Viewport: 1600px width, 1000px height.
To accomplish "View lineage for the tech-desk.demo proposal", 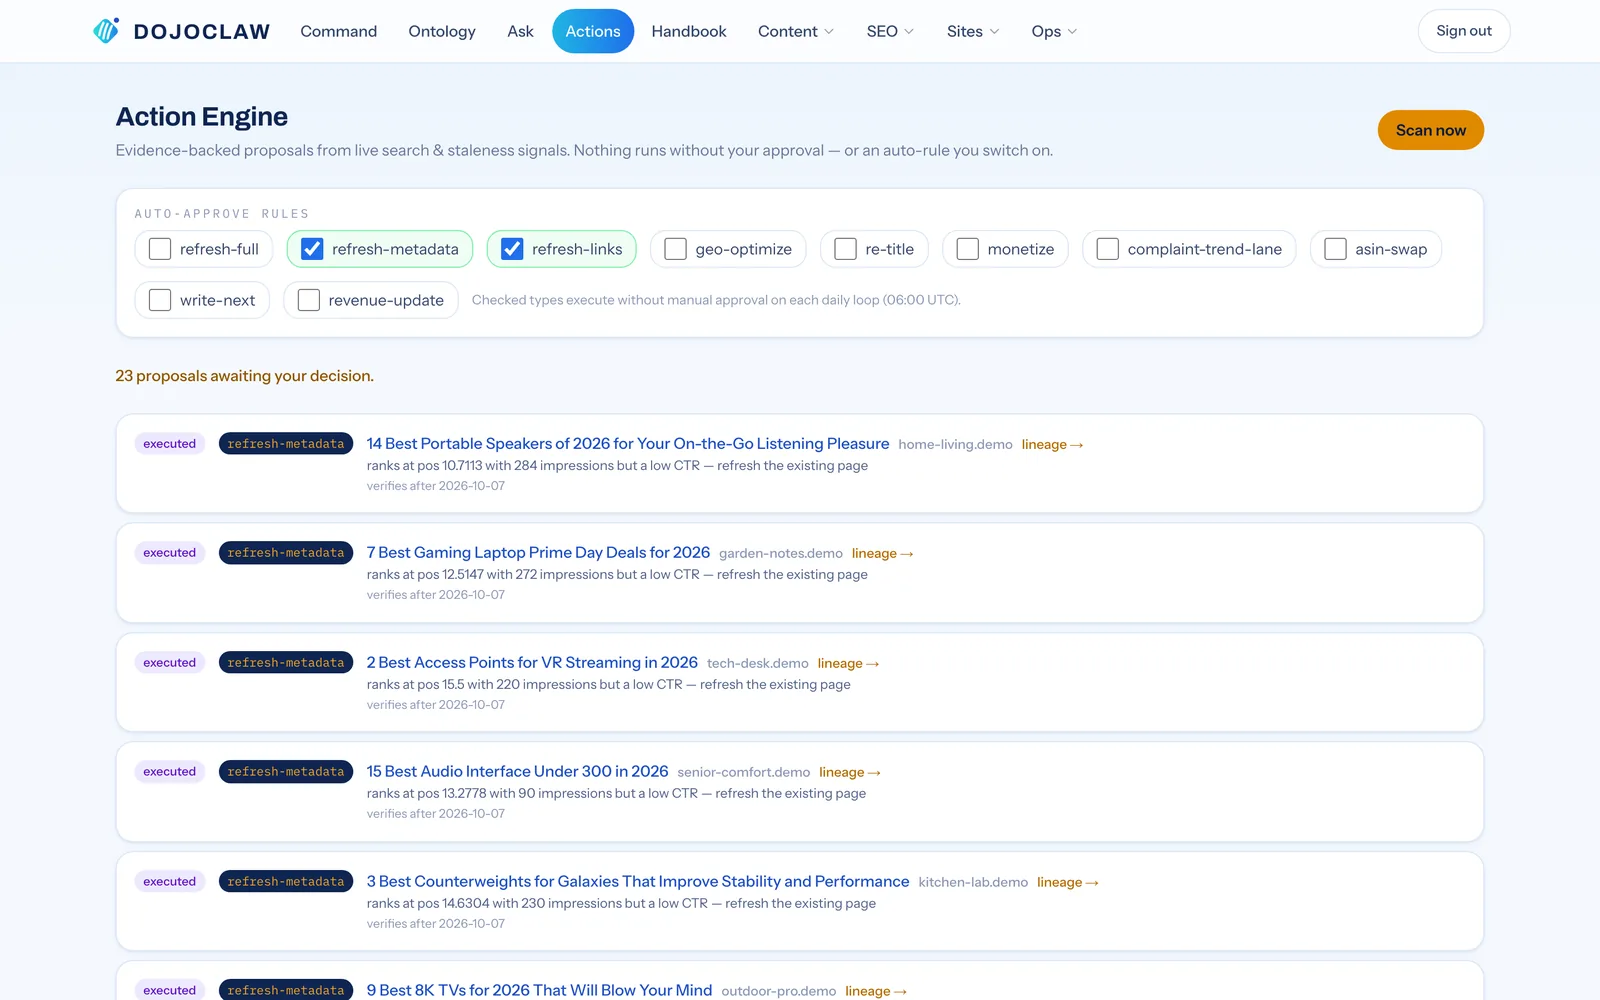I will point(848,663).
